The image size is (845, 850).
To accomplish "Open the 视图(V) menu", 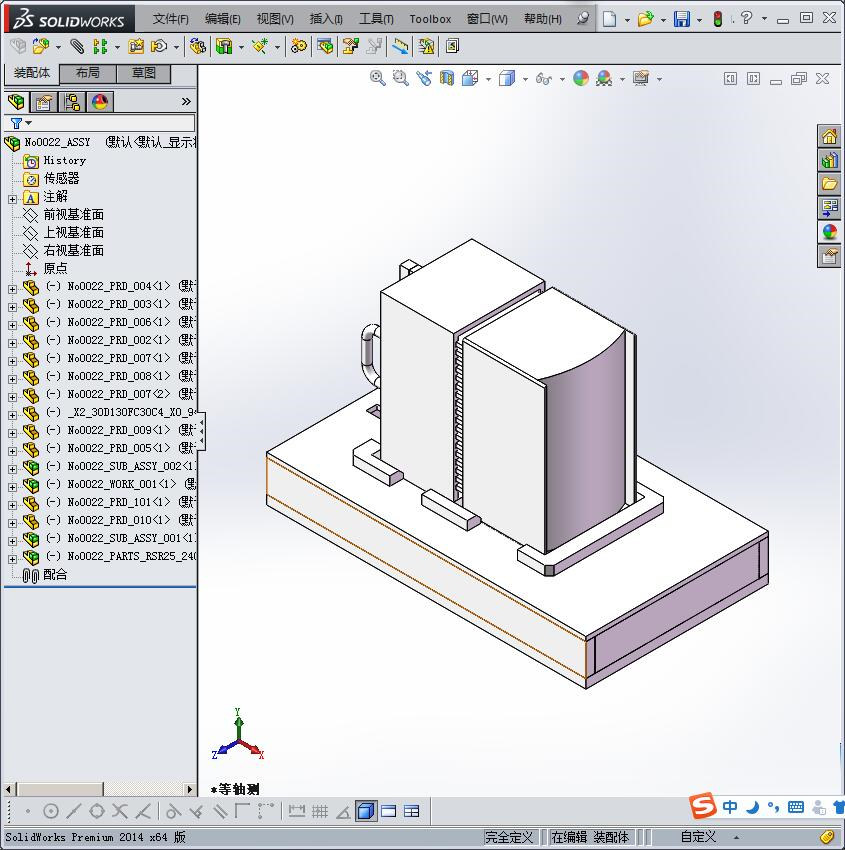I will 275,19.
